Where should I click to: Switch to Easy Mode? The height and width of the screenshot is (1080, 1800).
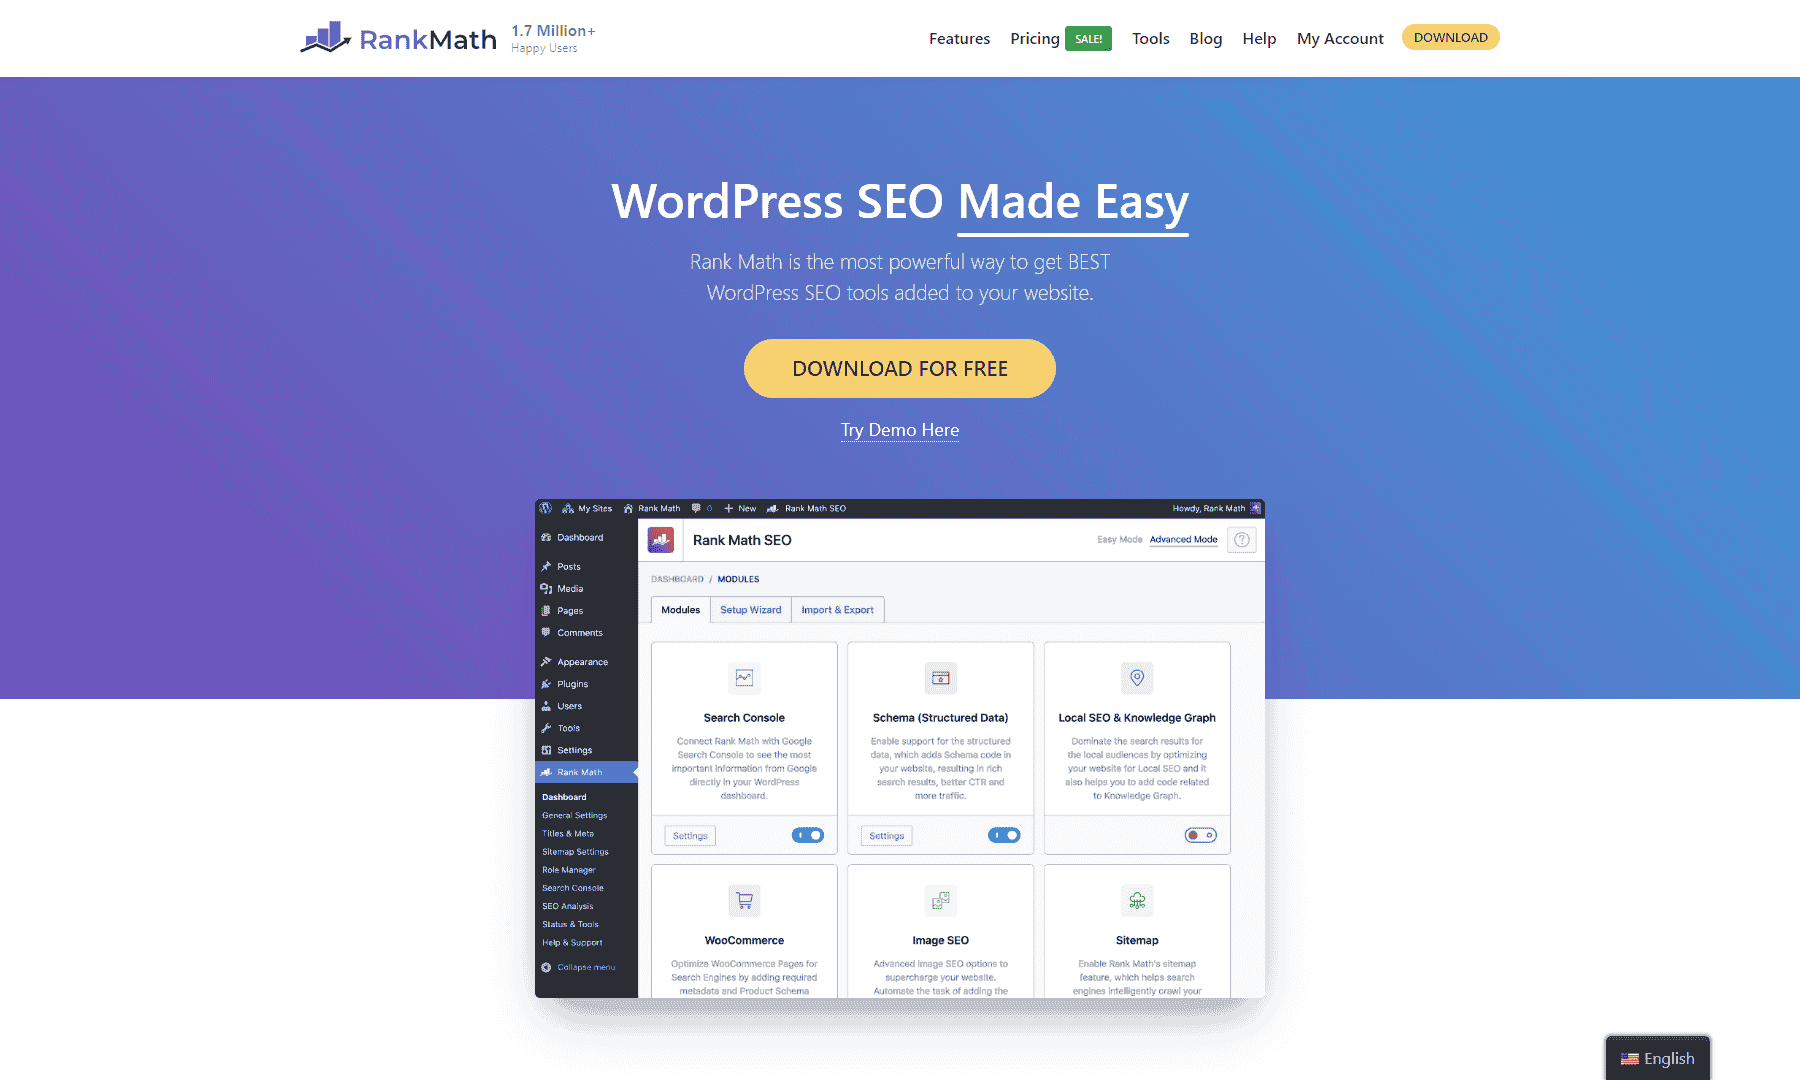pos(1119,539)
